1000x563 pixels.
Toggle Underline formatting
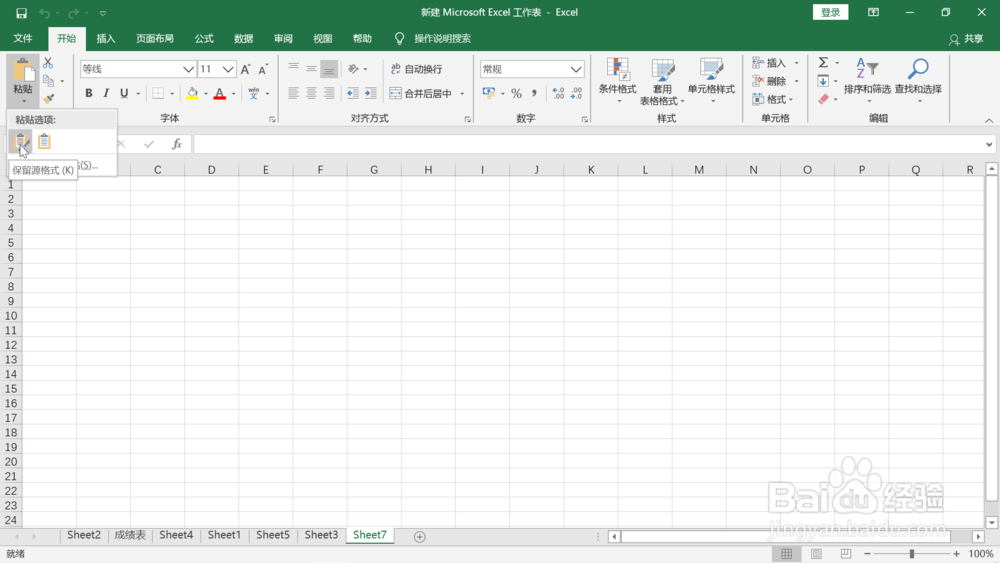click(124, 94)
